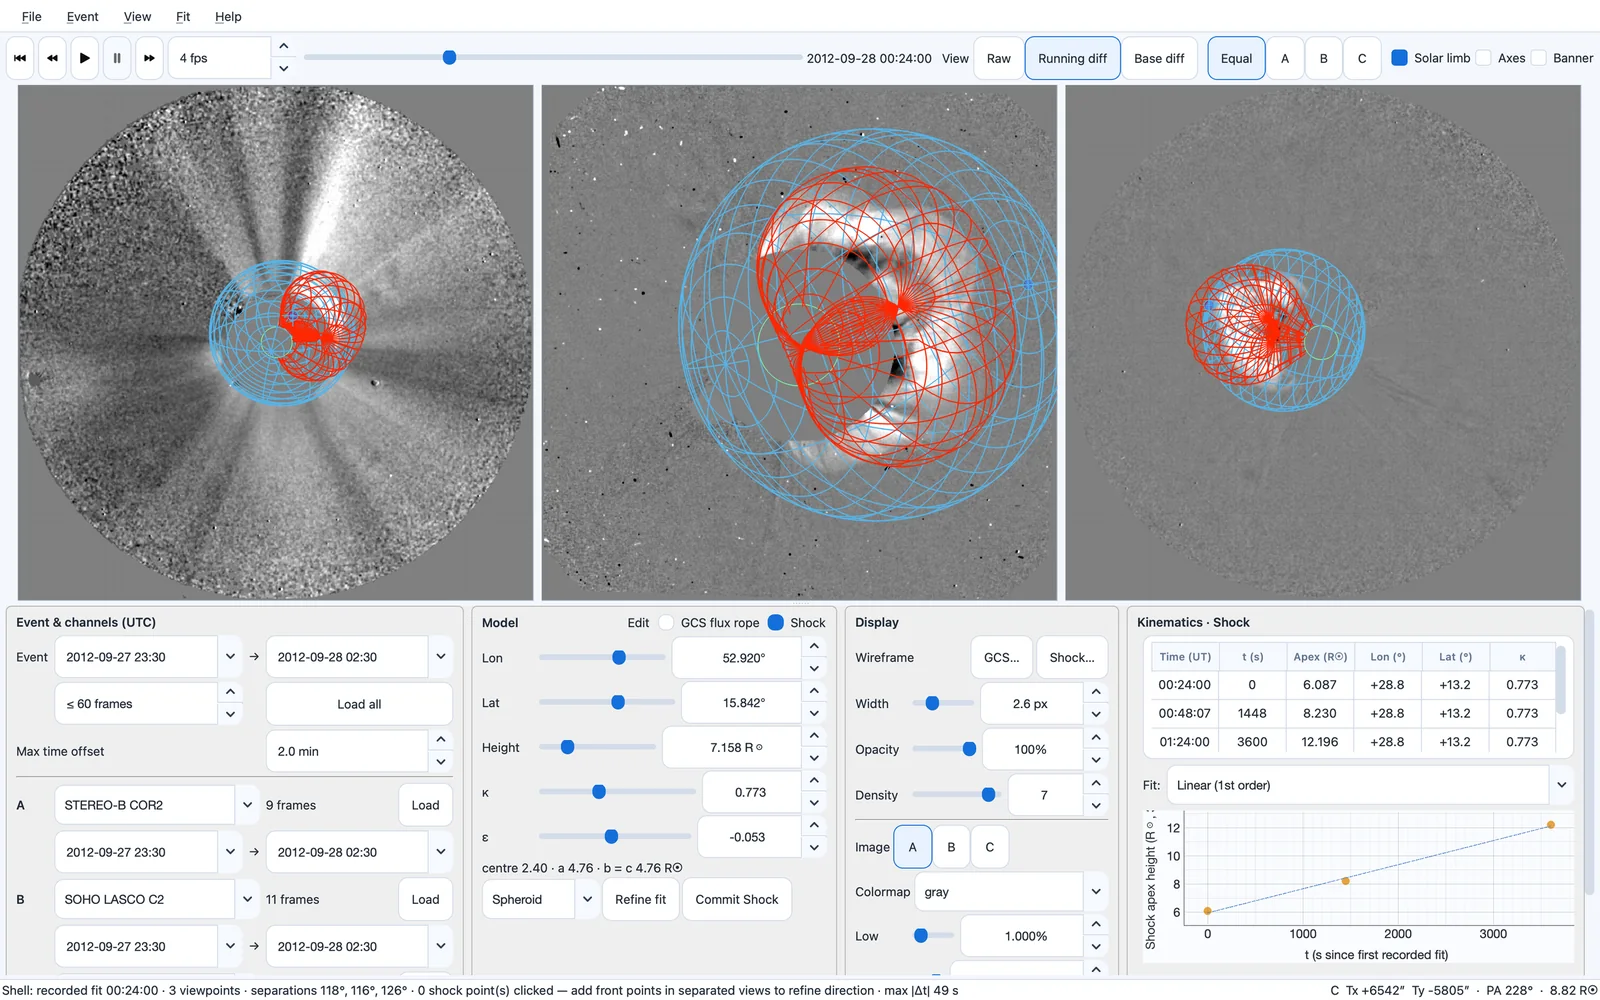Screen dimensions: 1600x1000
Task: Open channel A end time dropdown
Action: pos(441,852)
